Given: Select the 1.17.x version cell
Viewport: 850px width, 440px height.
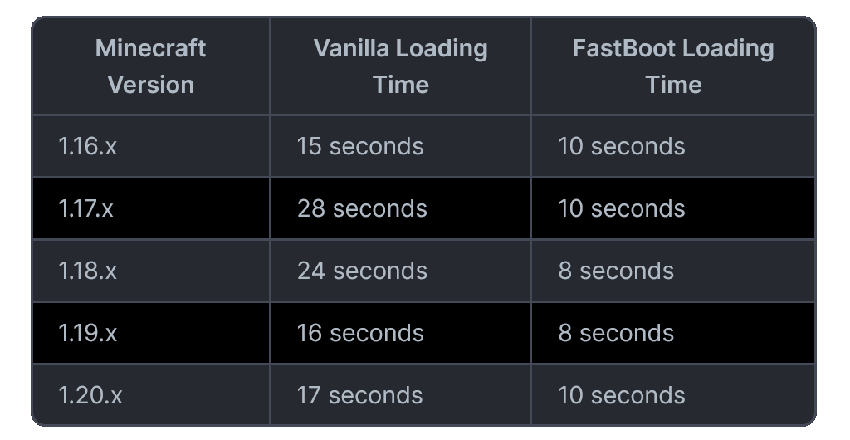Looking at the screenshot, I should tap(87, 209).
